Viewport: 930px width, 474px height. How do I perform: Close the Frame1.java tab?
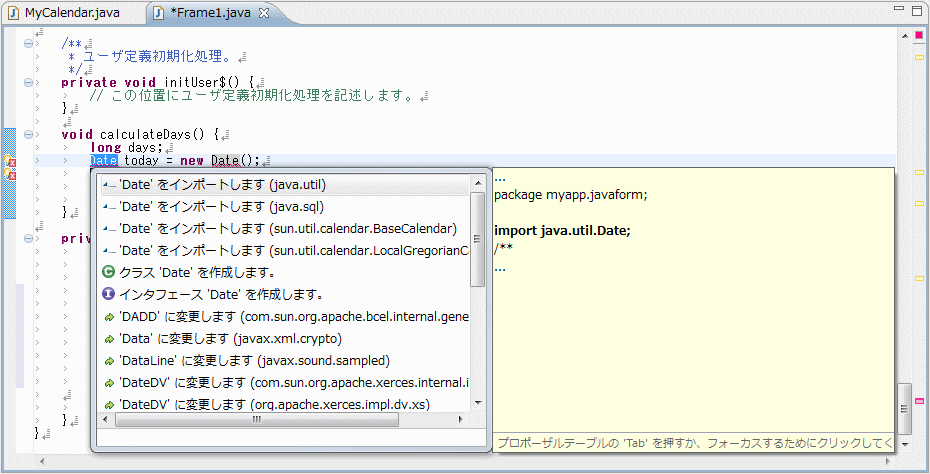click(265, 13)
